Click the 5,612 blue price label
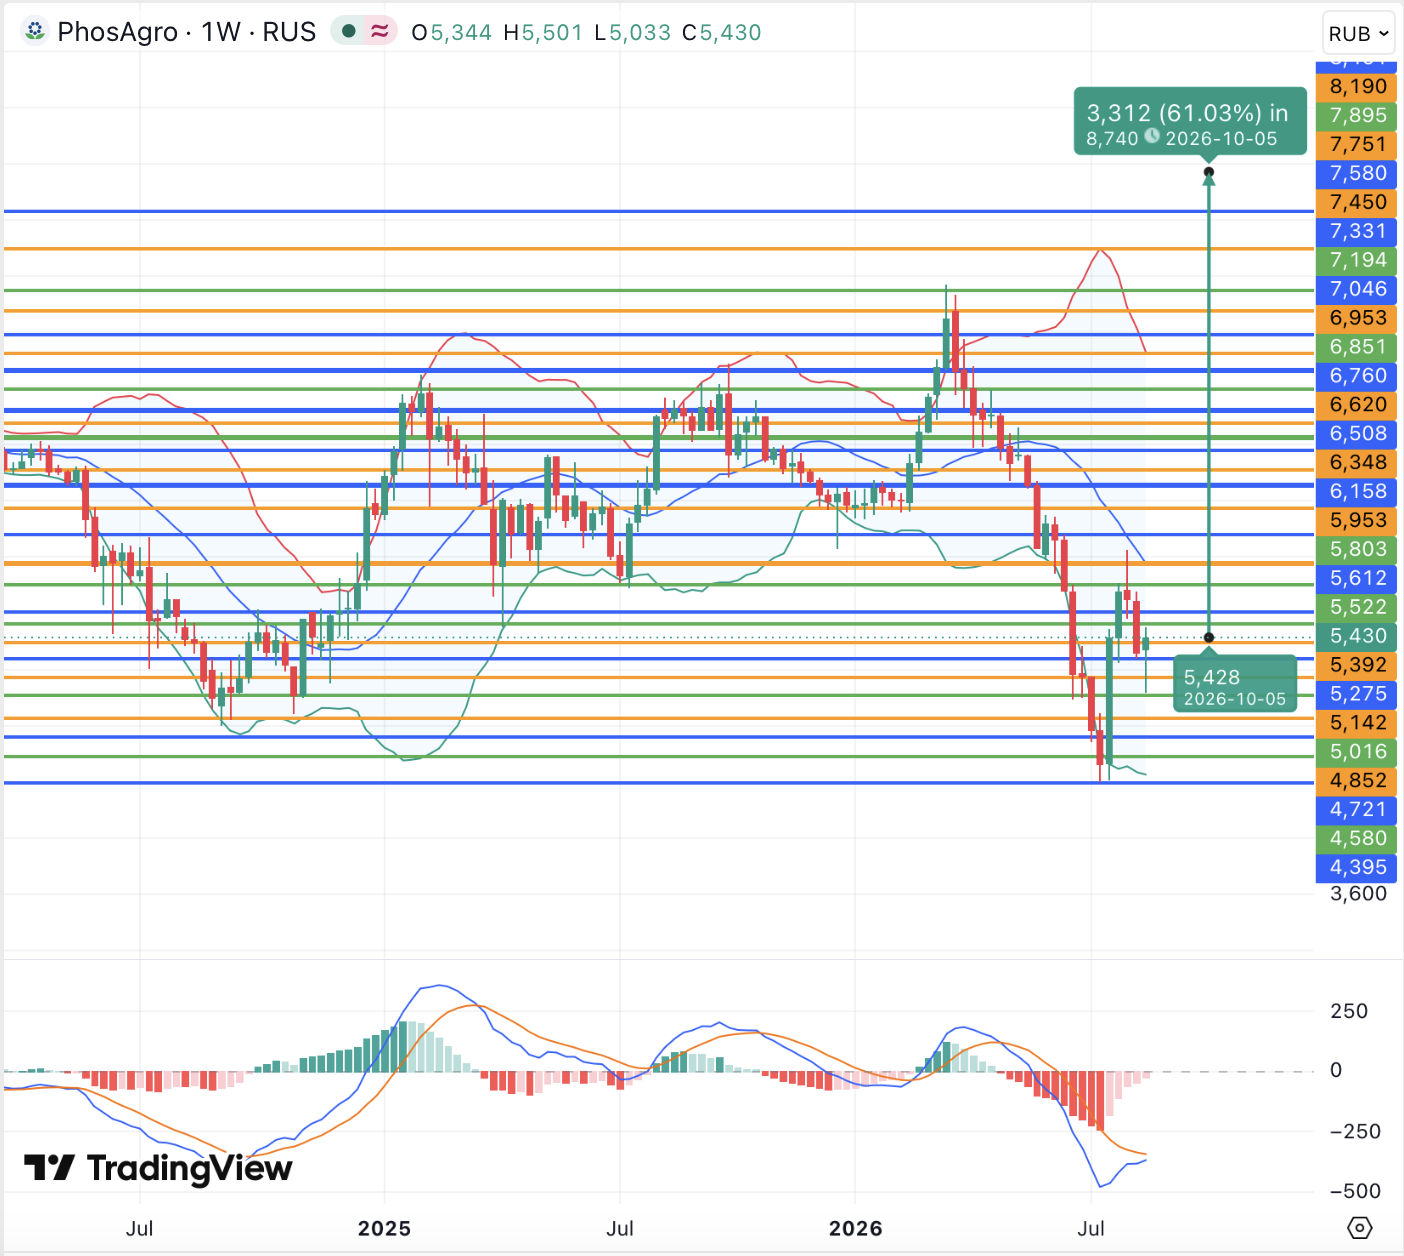The height and width of the screenshot is (1256, 1404). click(x=1357, y=580)
